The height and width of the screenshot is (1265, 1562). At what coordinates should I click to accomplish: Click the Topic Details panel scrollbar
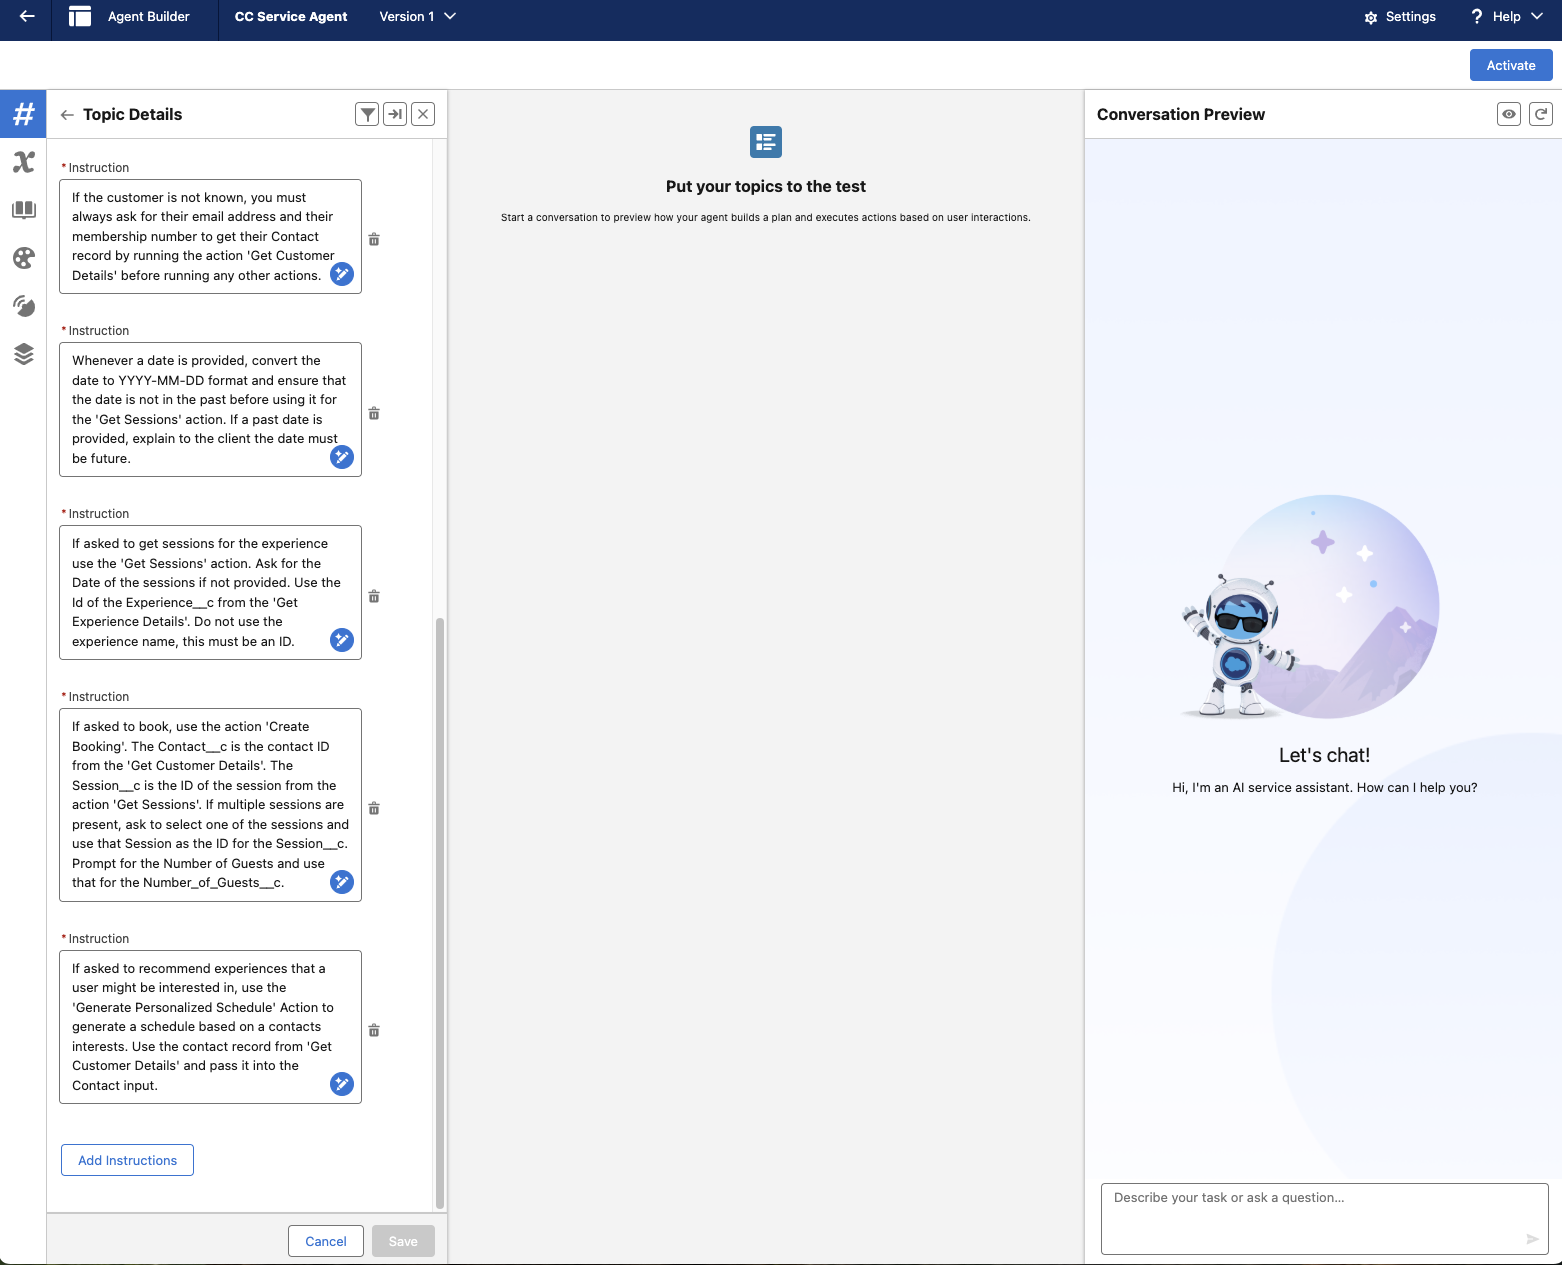coord(440,913)
